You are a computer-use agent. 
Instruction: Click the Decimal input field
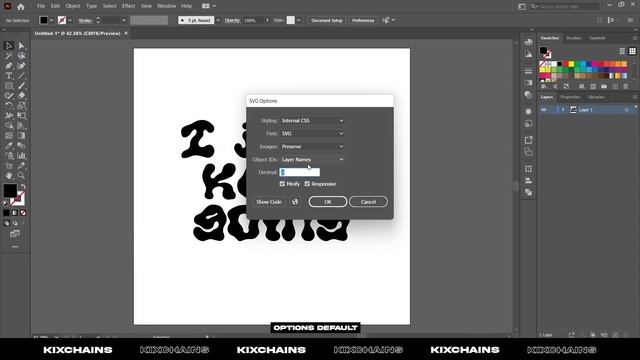[300, 172]
